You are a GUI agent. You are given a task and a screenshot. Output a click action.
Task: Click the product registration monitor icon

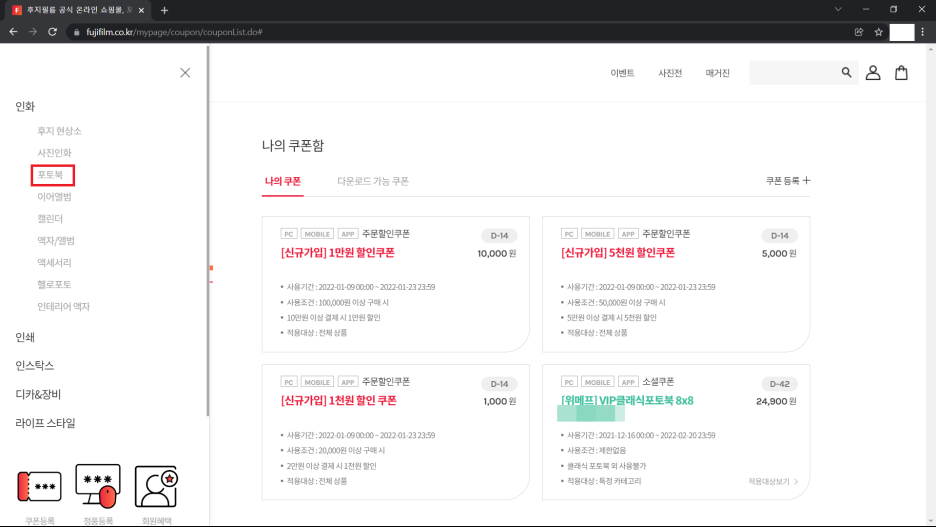(x=98, y=486)
